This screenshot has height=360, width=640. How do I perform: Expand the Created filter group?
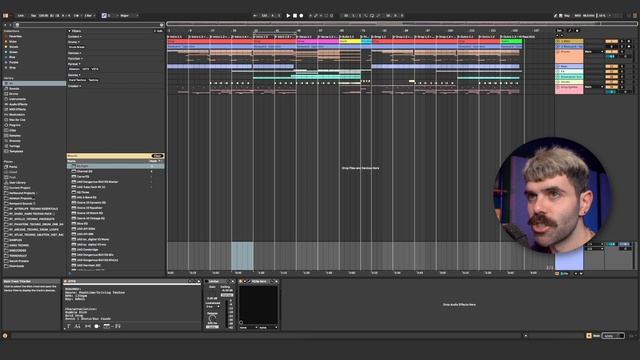pyautogui.click(x=74, y=86)
